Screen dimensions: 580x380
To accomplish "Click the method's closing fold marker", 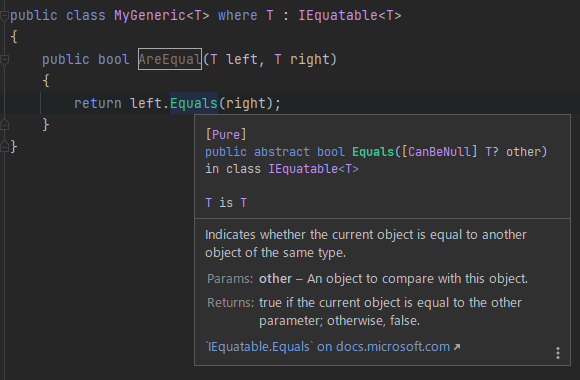I will pyautogui.click(x=4, y=125).
